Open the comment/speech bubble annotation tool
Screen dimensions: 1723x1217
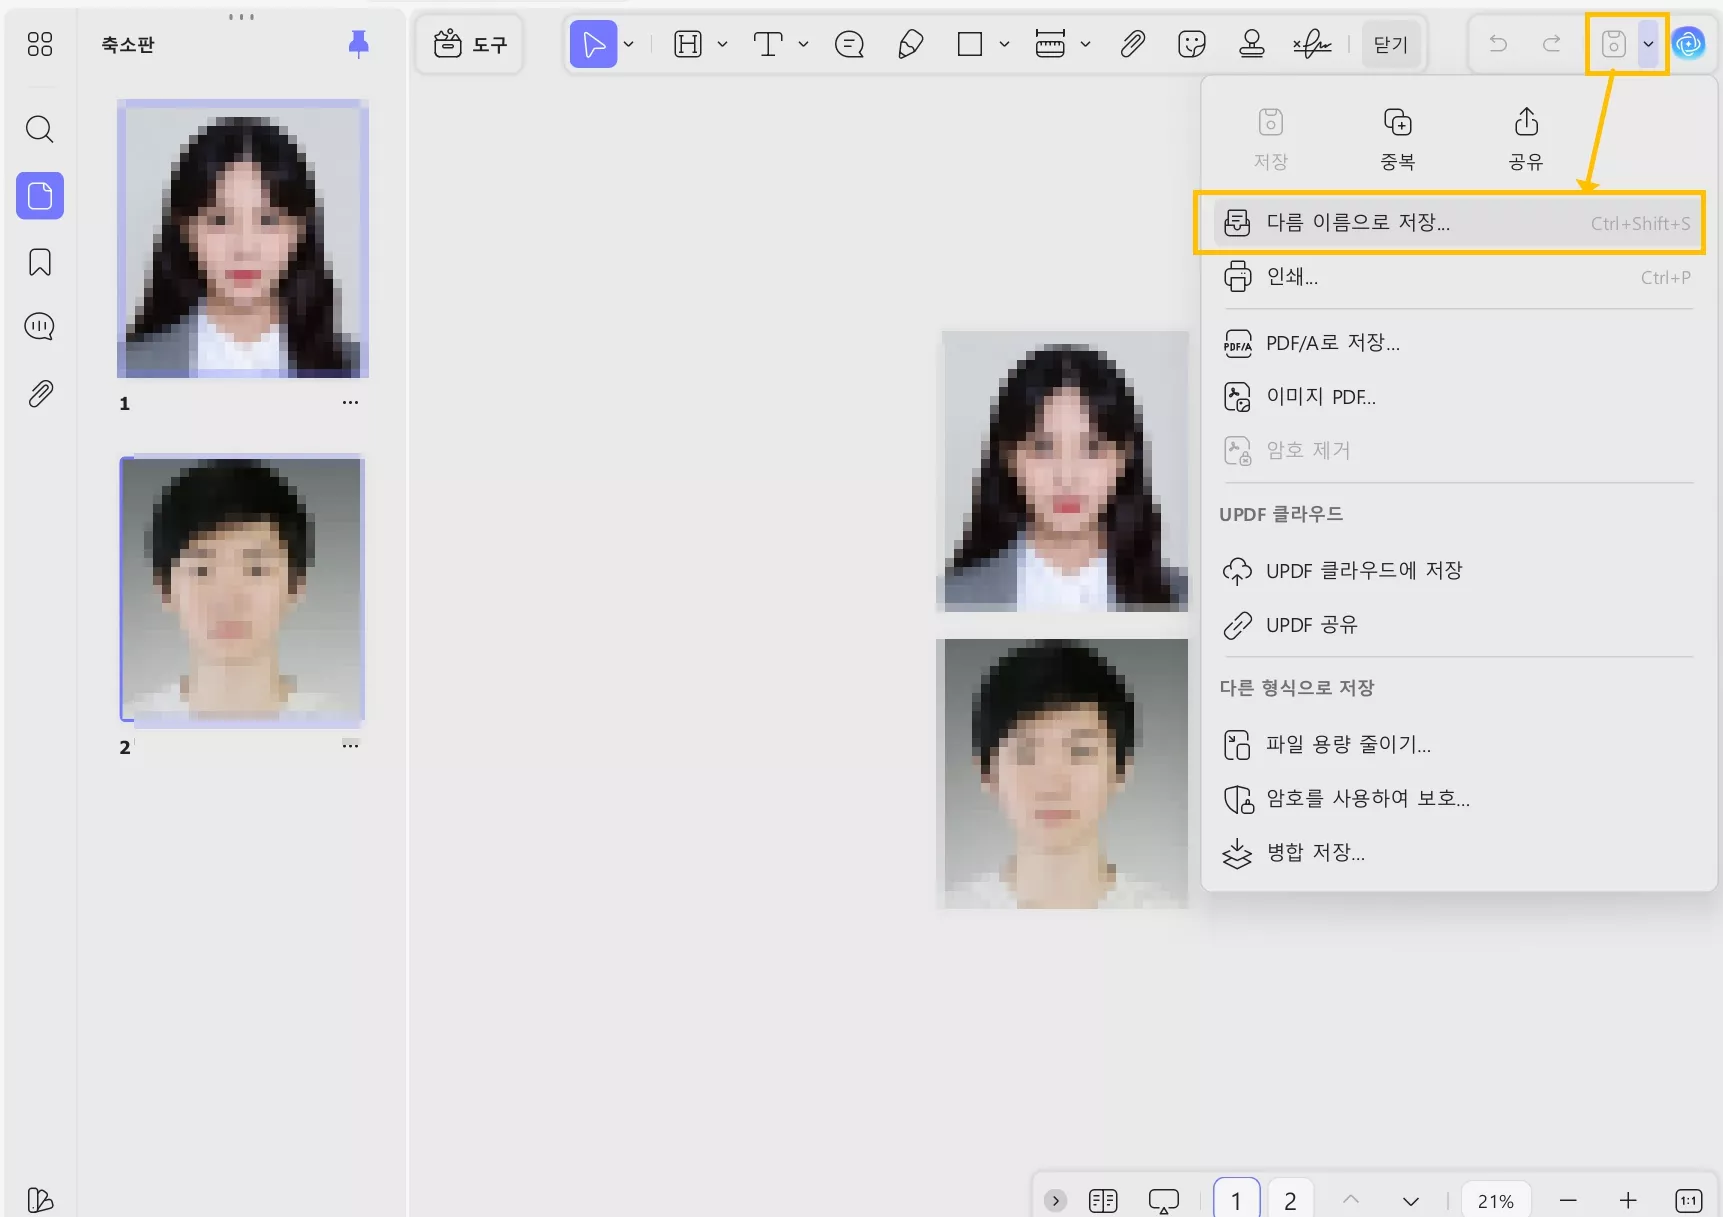point(848,44)
